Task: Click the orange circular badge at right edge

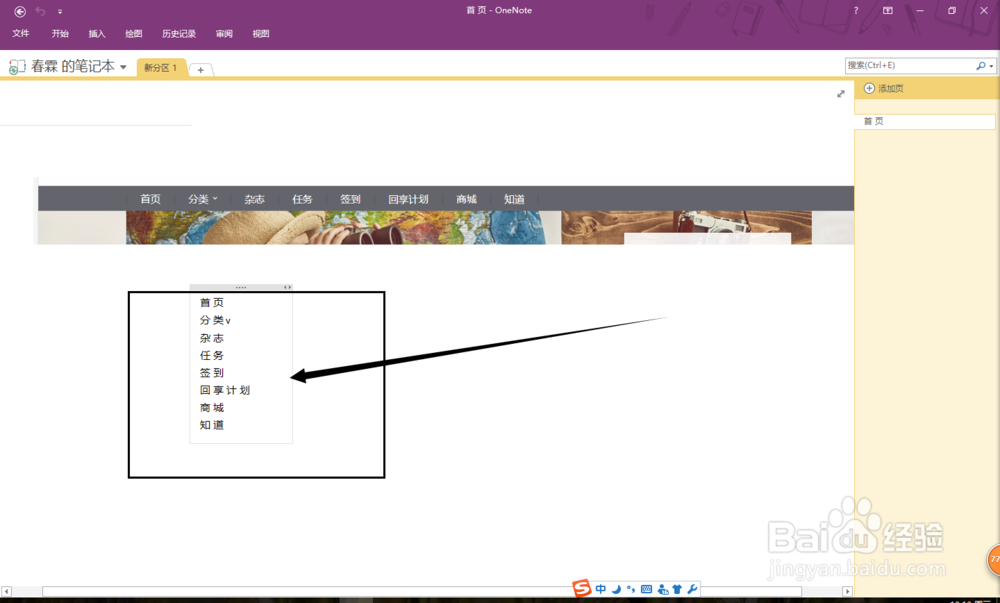Action: [x=994, y=560]
